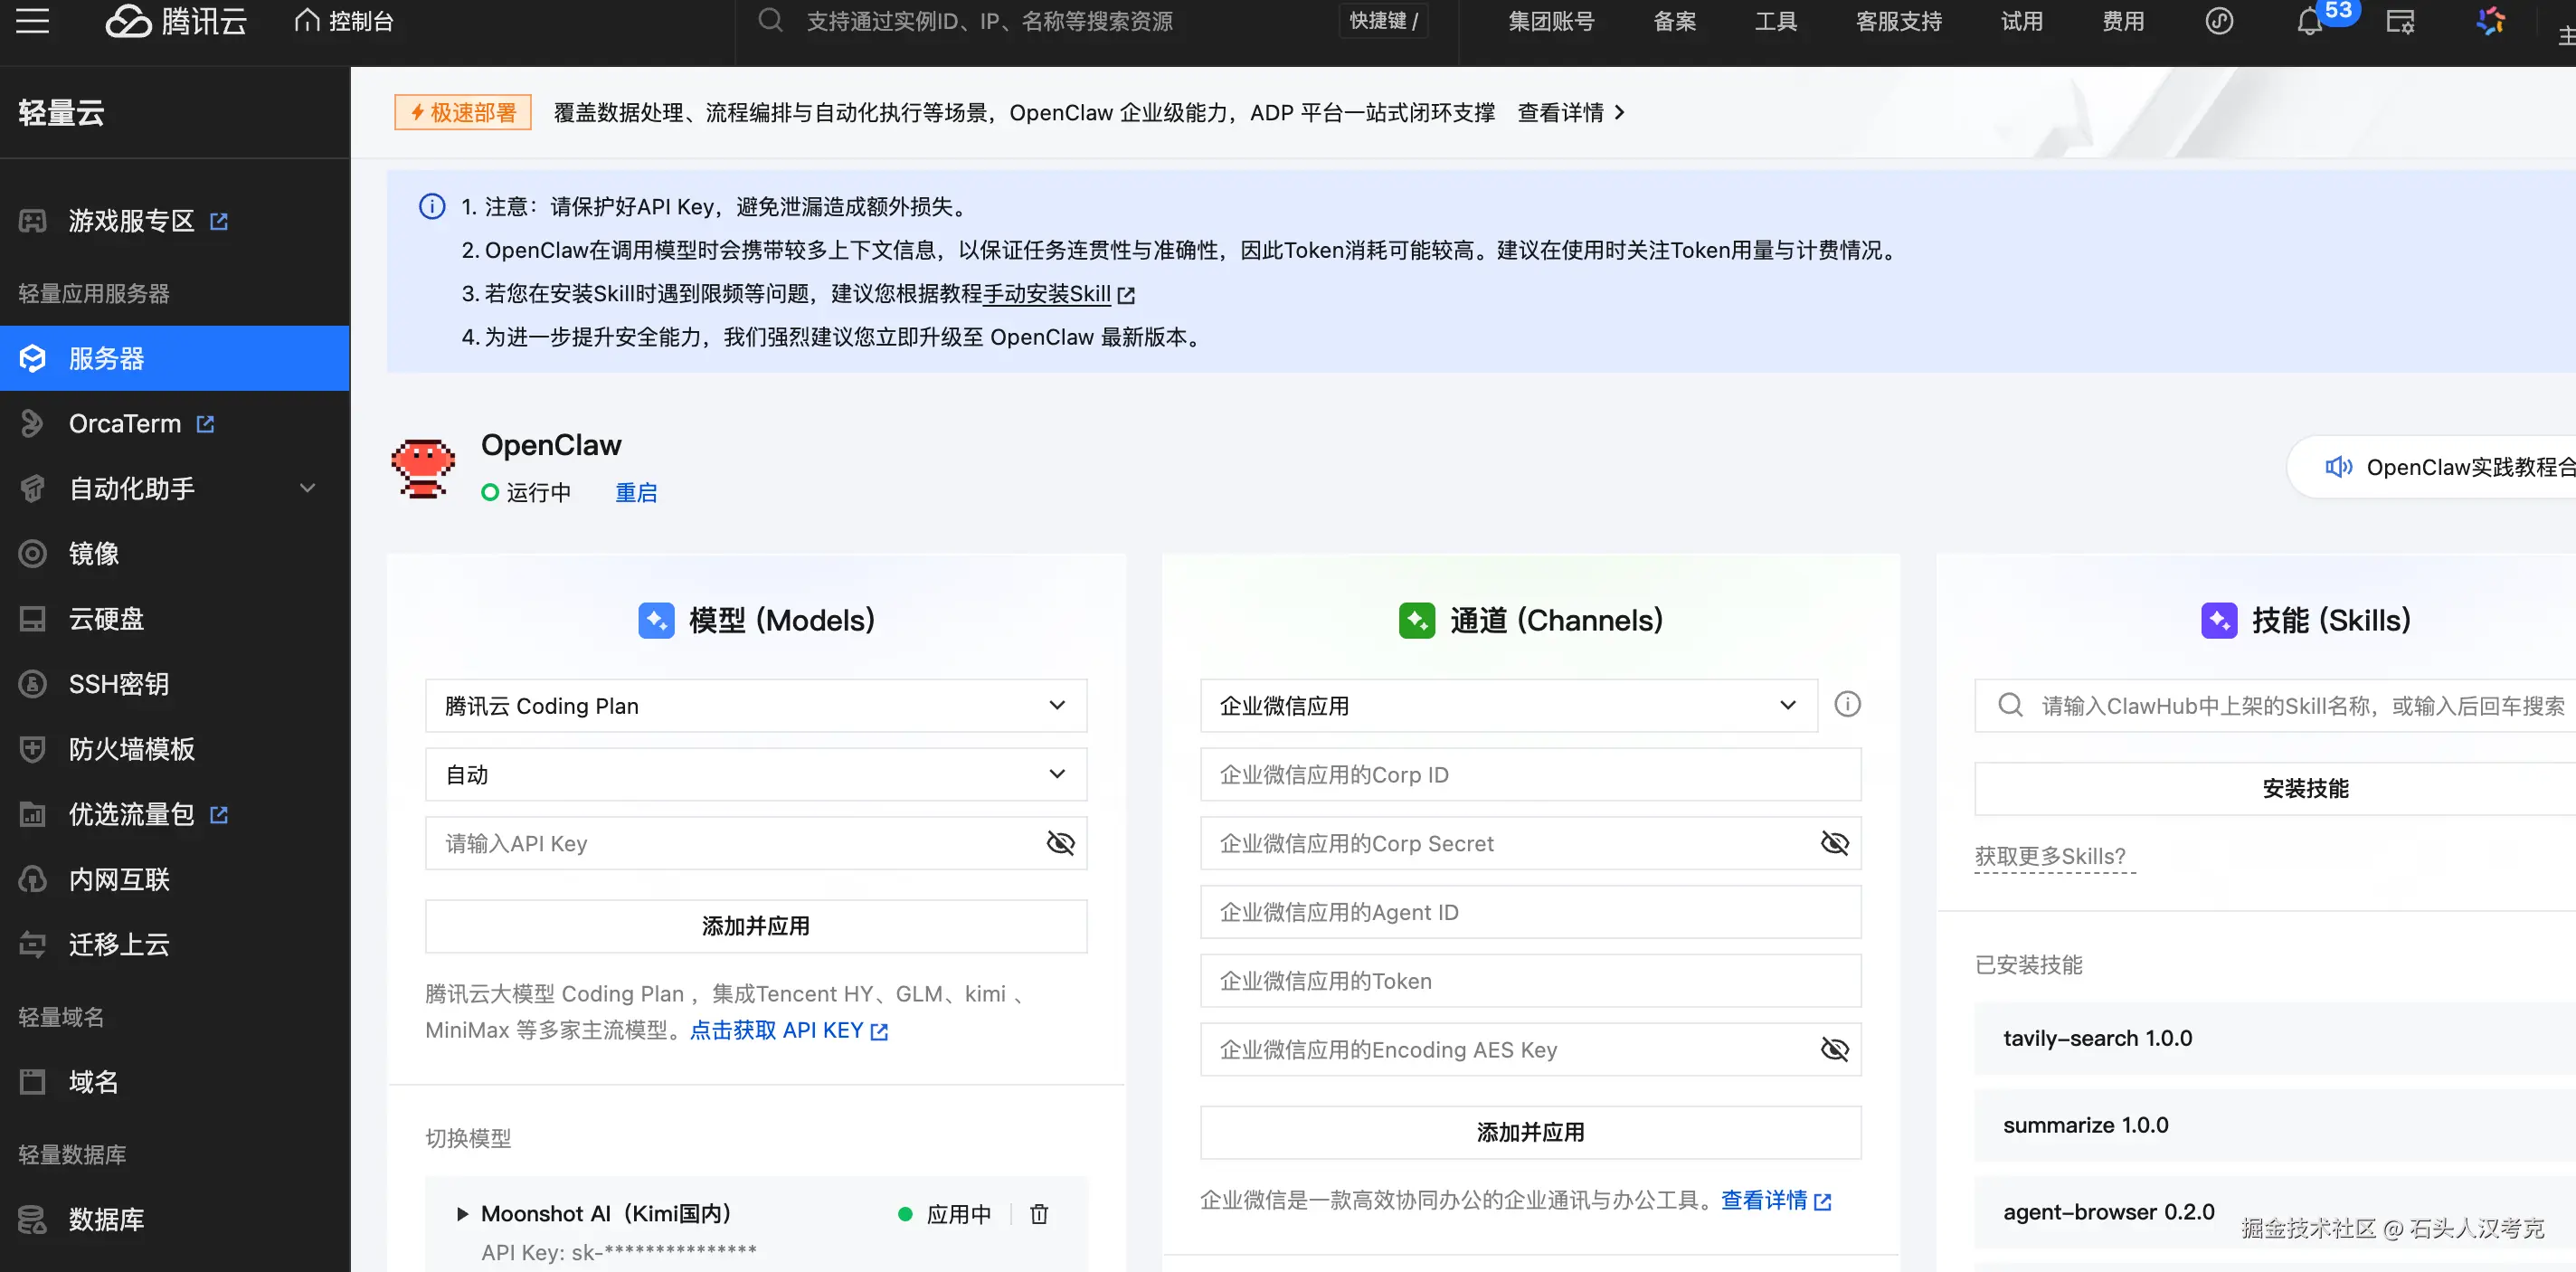The image size is (2576, 1272).
Task: Open the 镜像 sidebar item
Action: click(x=94, y=554)
